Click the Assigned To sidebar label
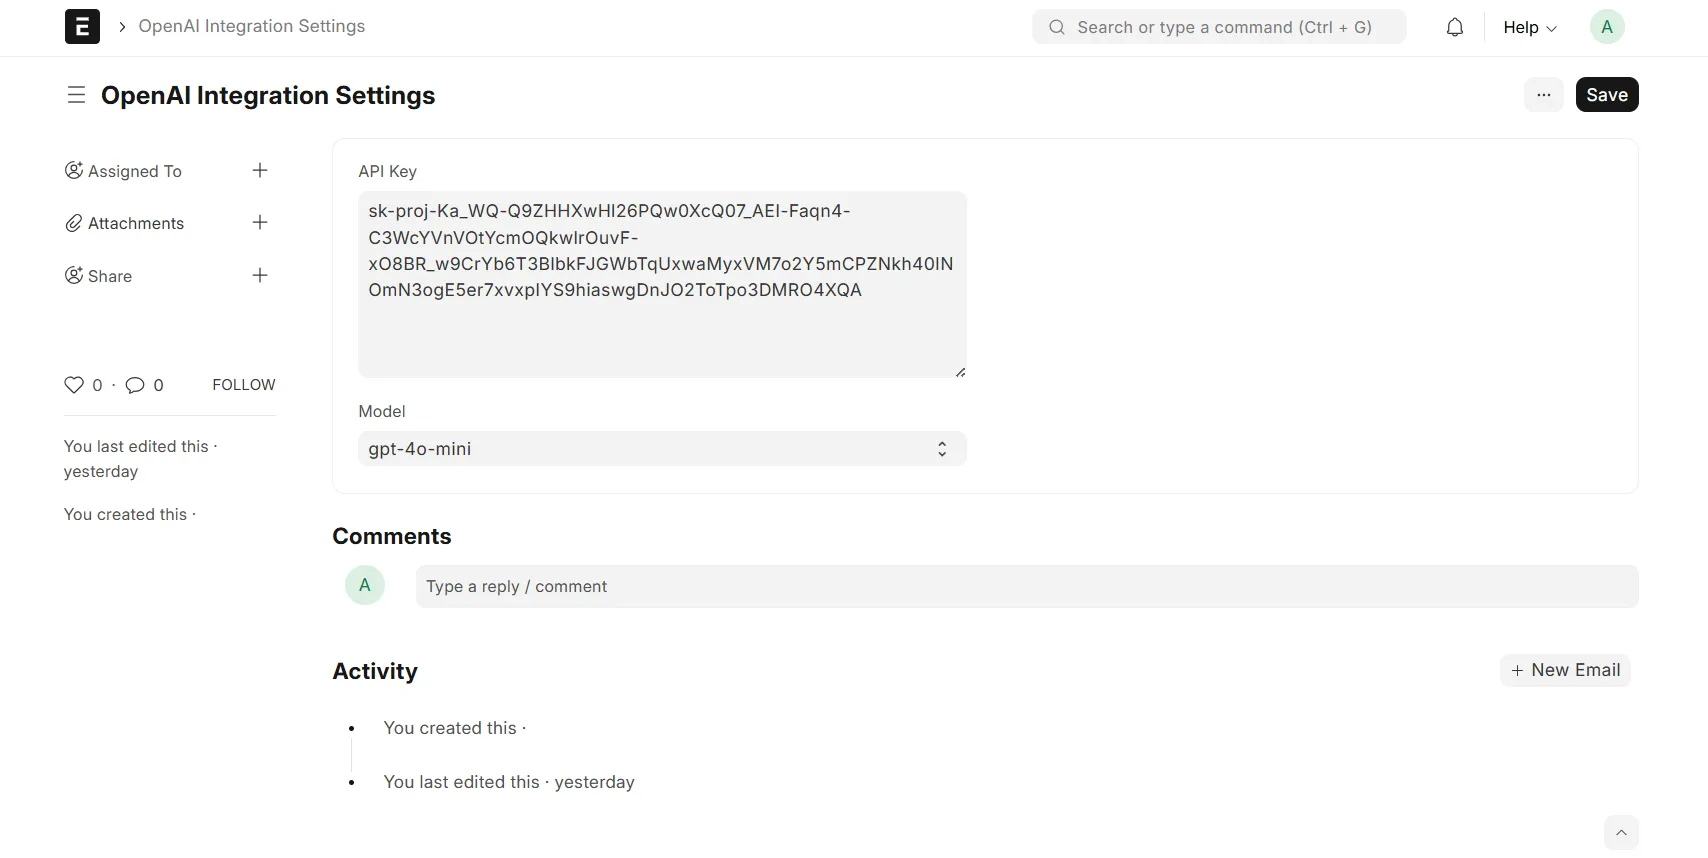 (135, 171)
